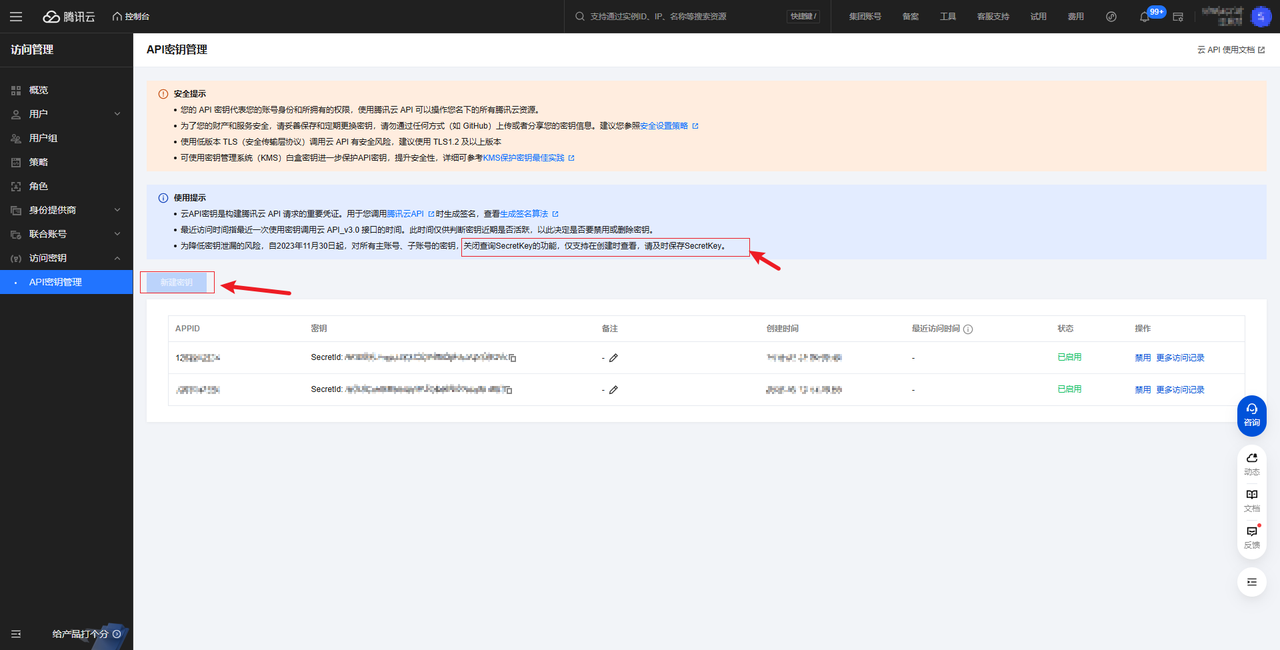
Task: Open the 文档 book icon on right sidebar
Action: tap(1251, 500)
